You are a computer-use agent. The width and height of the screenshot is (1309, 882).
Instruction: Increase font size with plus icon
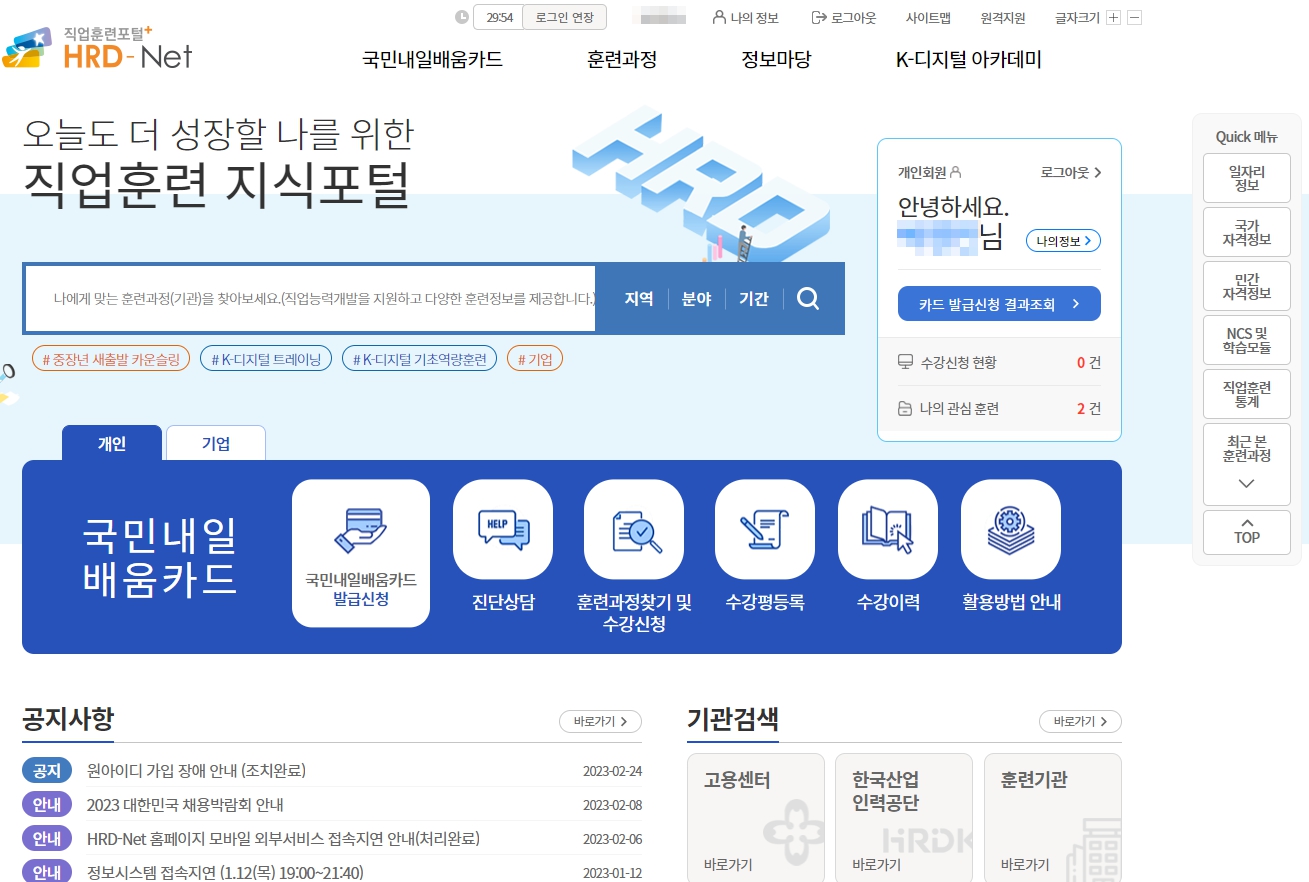click(x=1114, y=18)
